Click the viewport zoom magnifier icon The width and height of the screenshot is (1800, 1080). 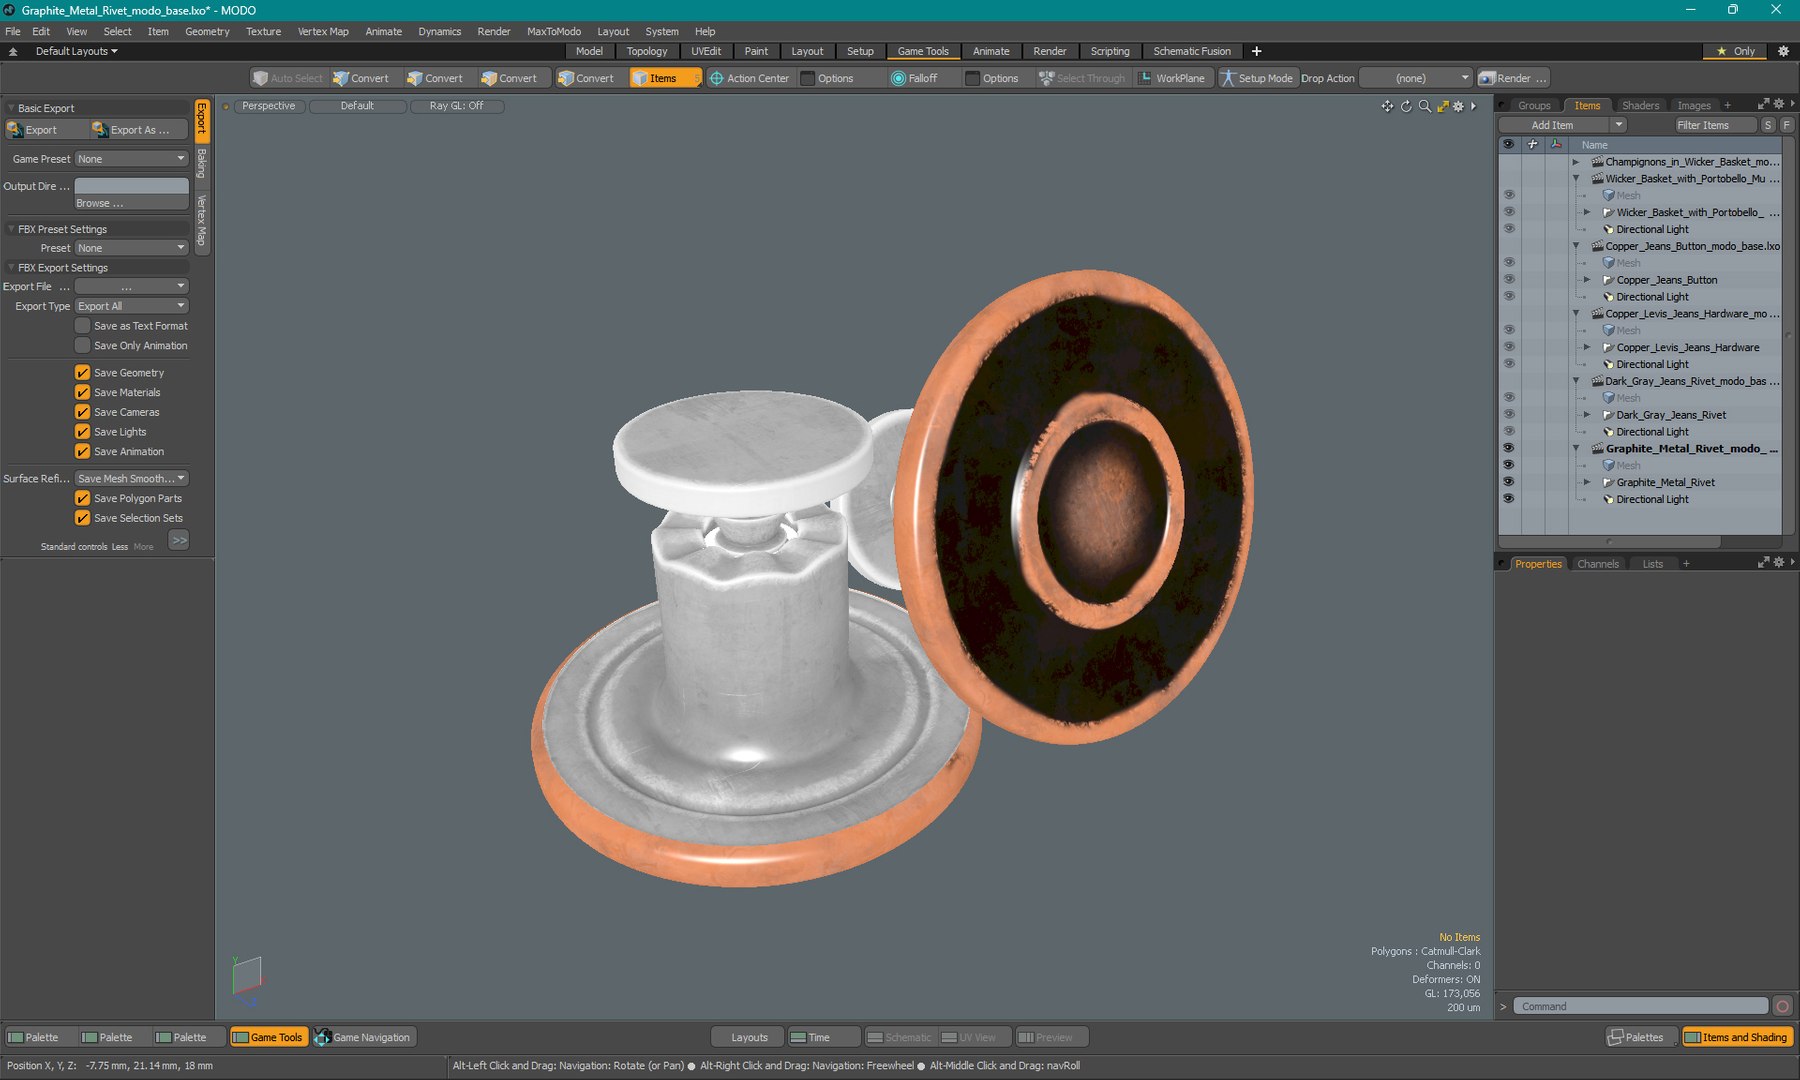click(1424, 106)
